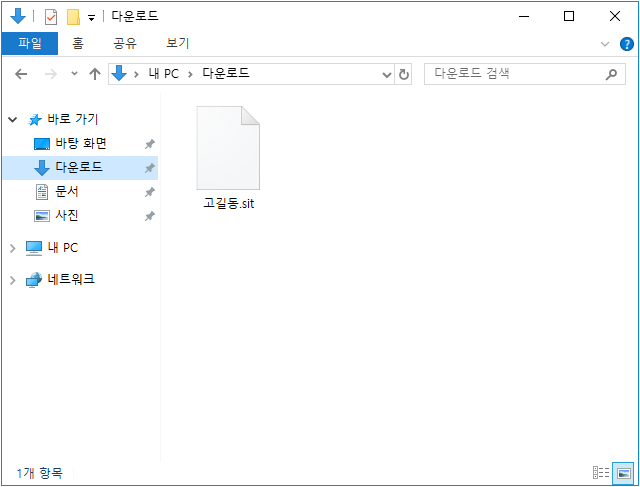Expand the chevron after 내 PC in the breadcrumb
The image size is (640, 487).
pos(190,74)
